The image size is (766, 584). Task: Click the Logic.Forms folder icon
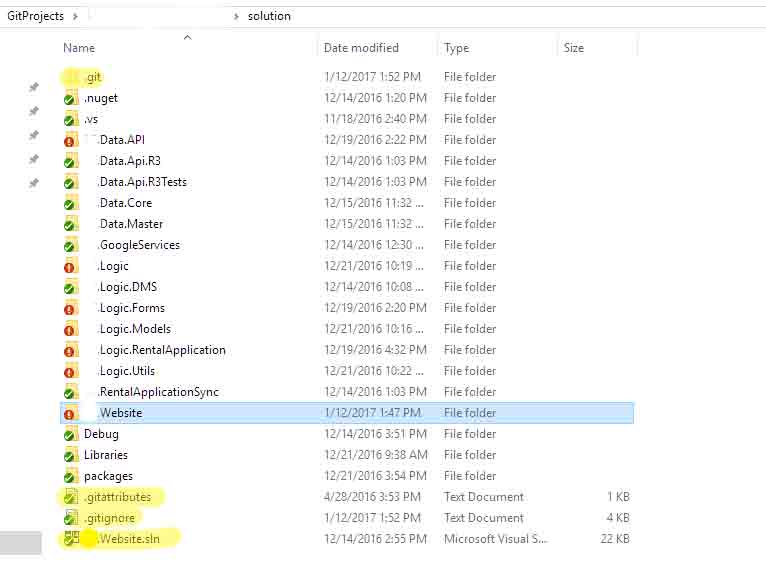(x=71, y=308)
